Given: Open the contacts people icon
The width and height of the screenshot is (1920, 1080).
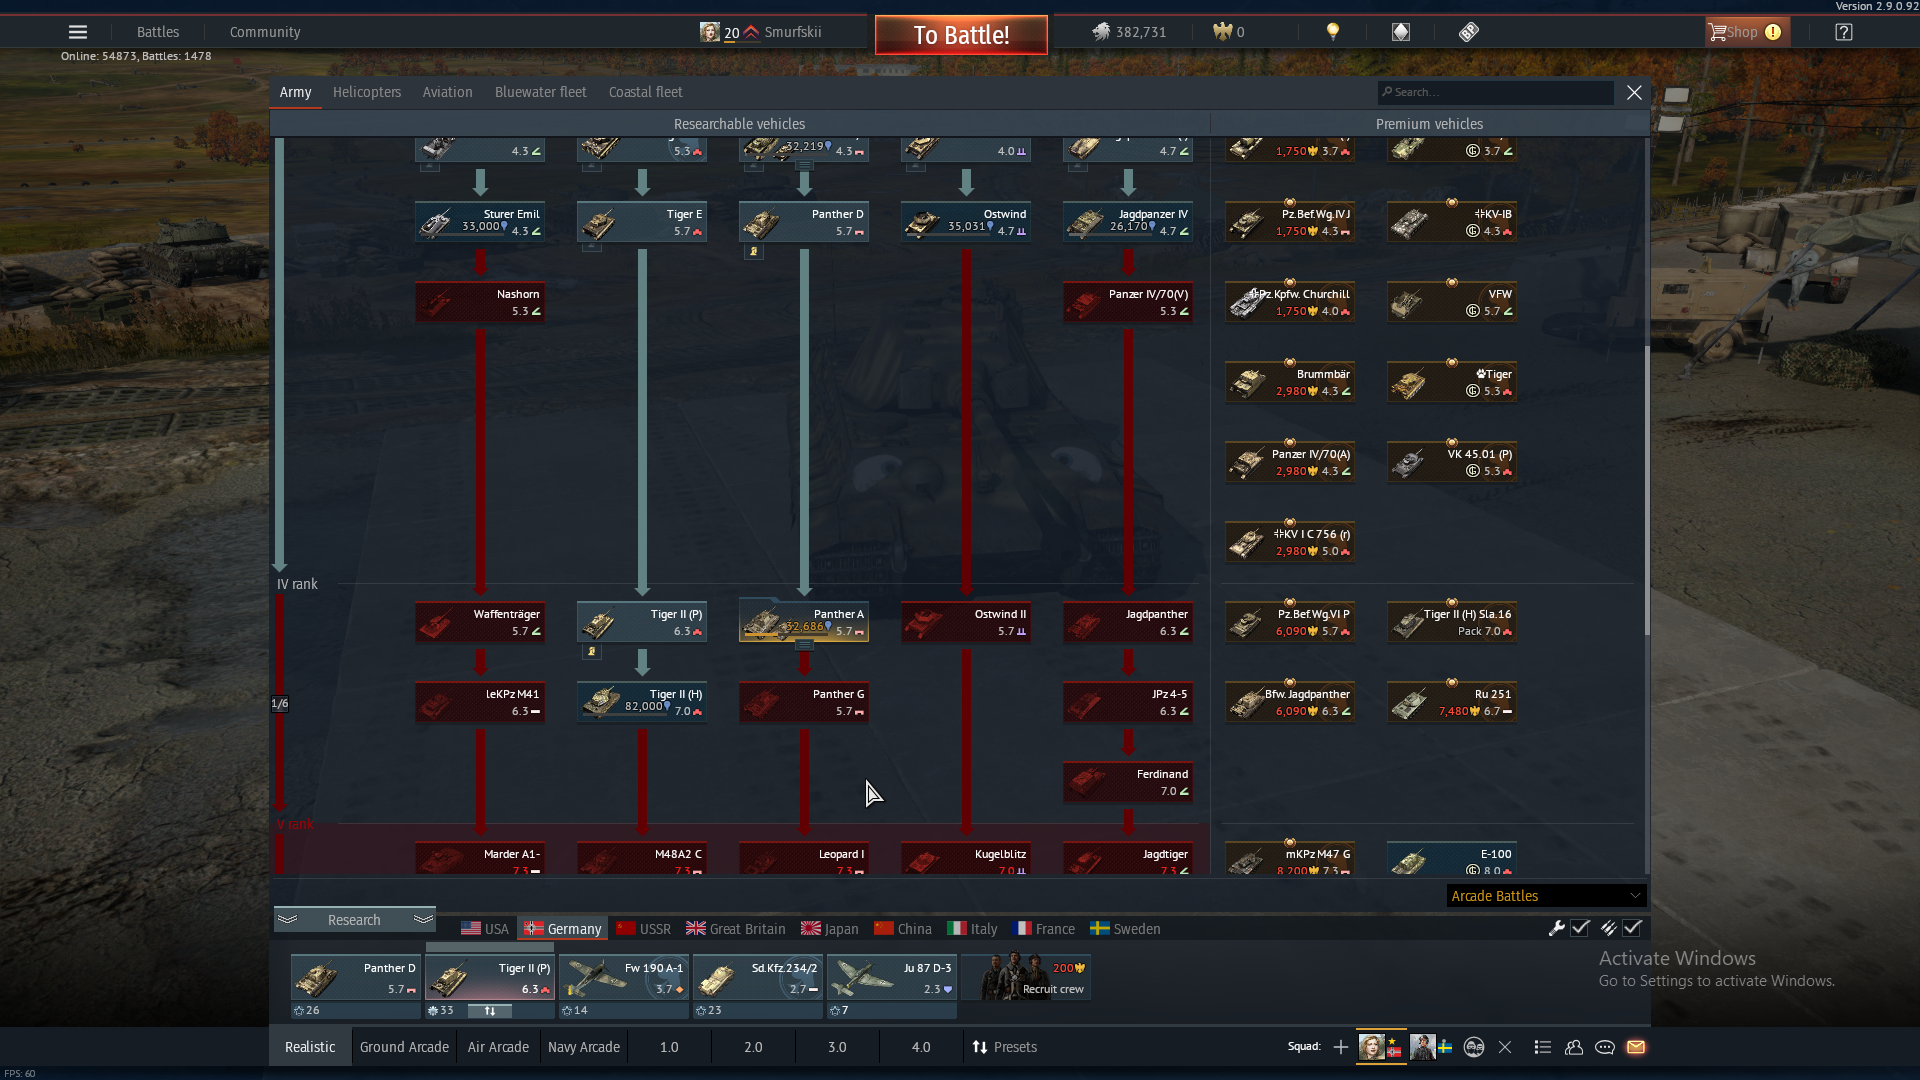Looking at the screenshot, I should pyautogui.click(x=1574, y=1047).
